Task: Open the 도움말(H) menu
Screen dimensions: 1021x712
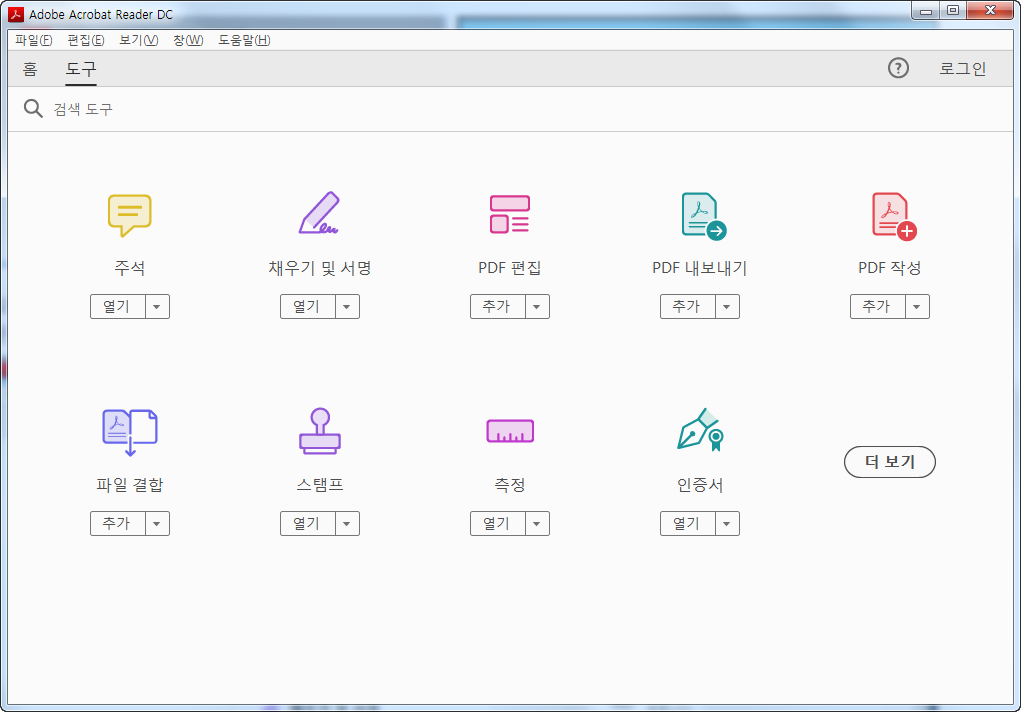Action: tap(244, 40)
